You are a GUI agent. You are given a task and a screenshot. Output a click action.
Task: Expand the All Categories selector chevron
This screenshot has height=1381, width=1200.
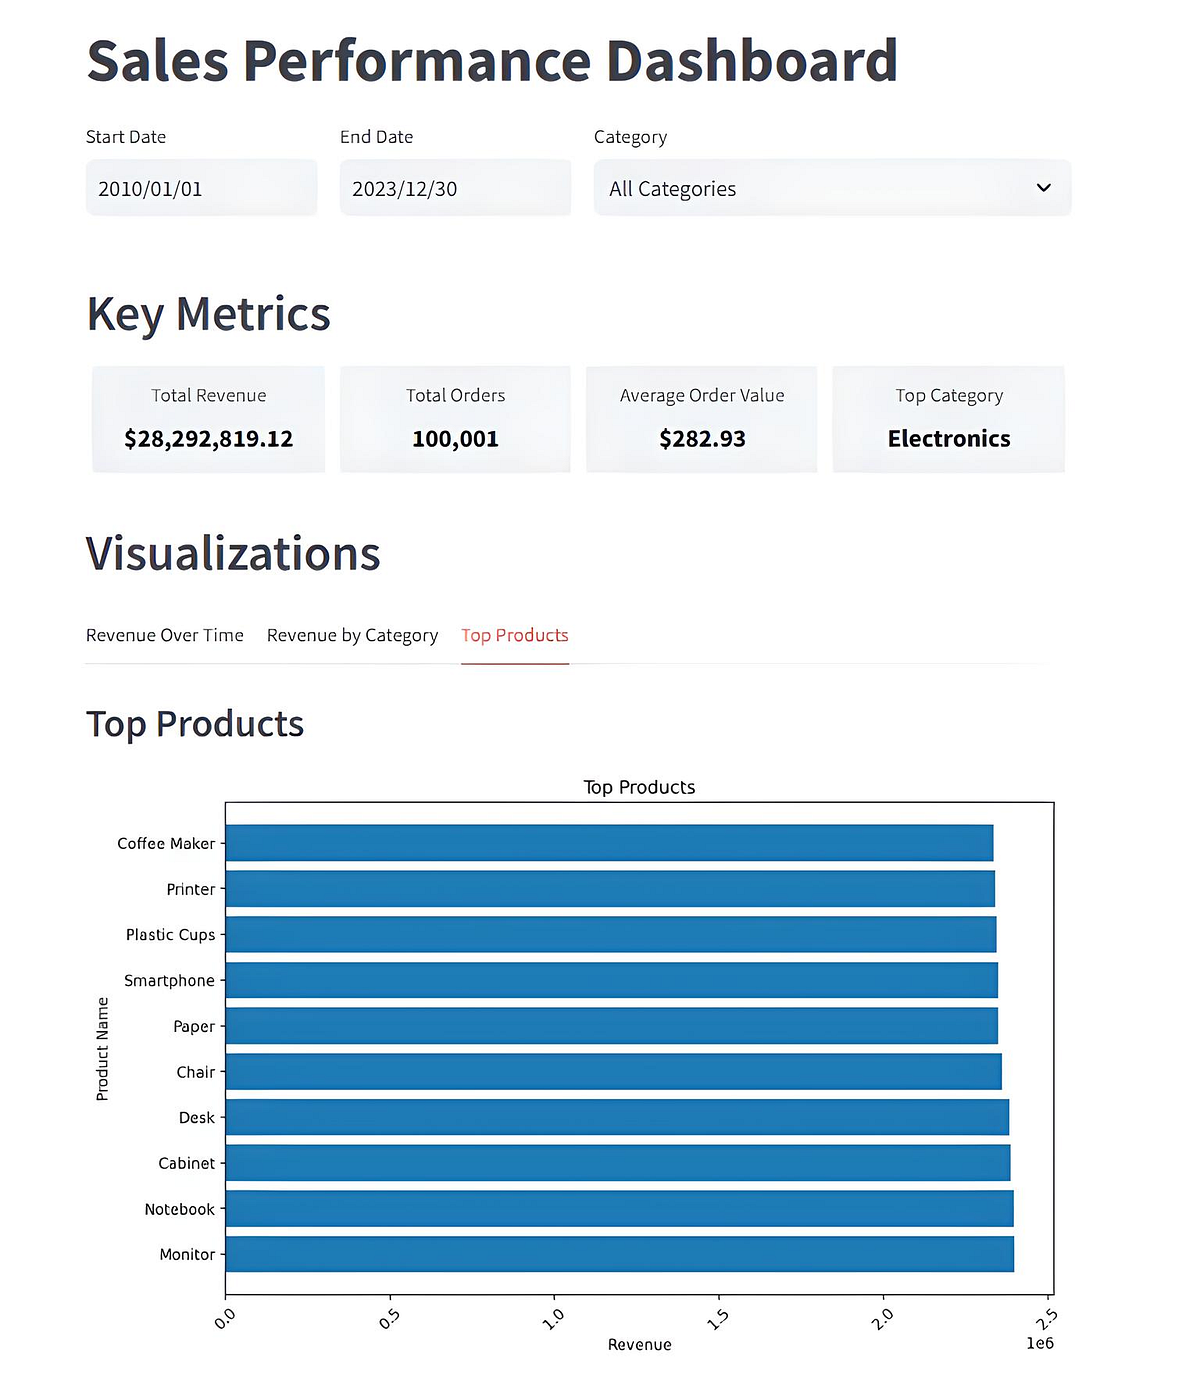[x=1044, y=188]
